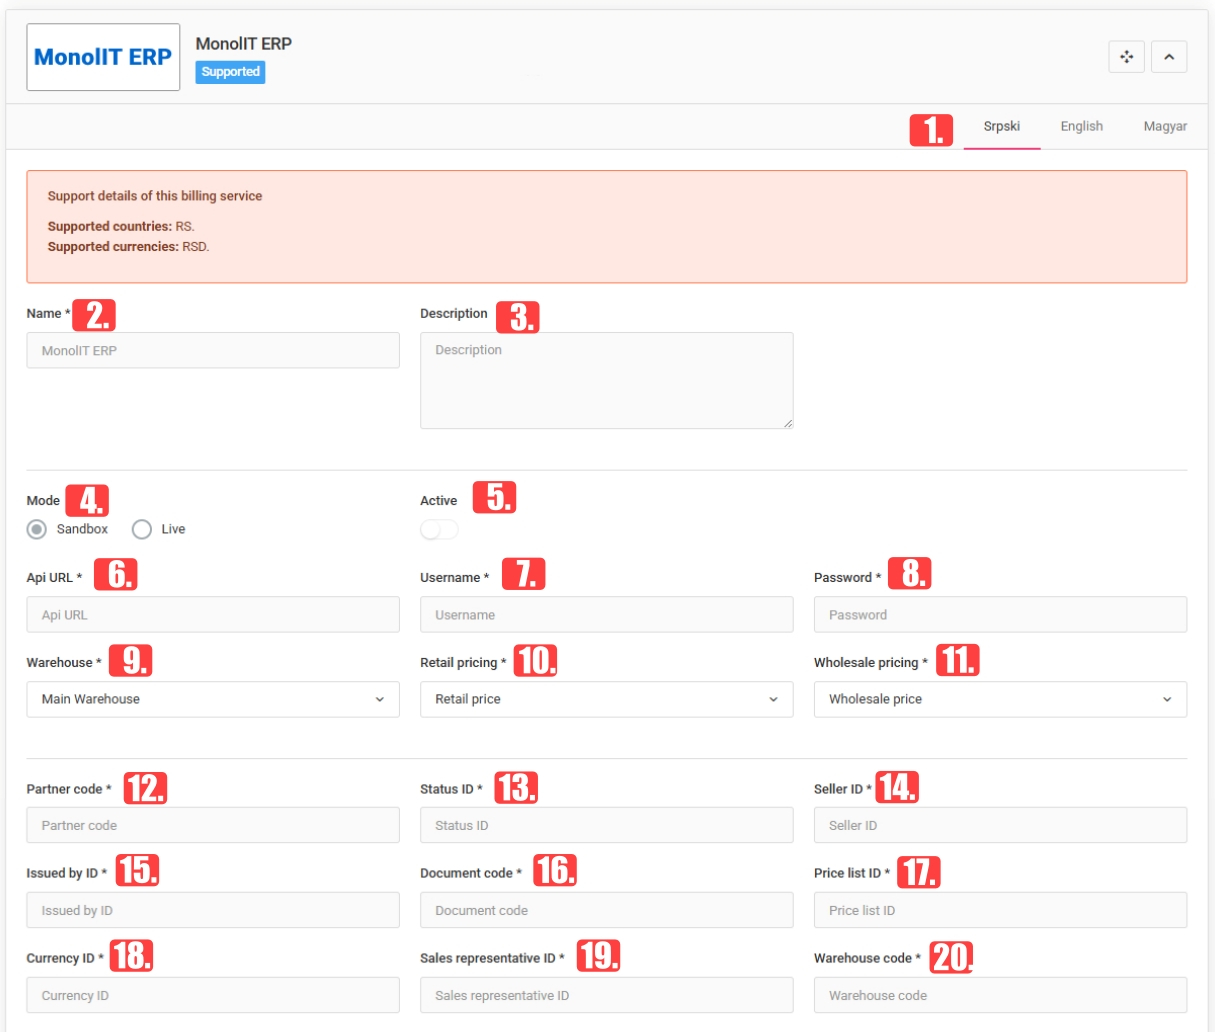Click the 'Supported currencies: RSD.' line
The height and width of the screenshot is (1032, 1215).
(x=129, y=246)
